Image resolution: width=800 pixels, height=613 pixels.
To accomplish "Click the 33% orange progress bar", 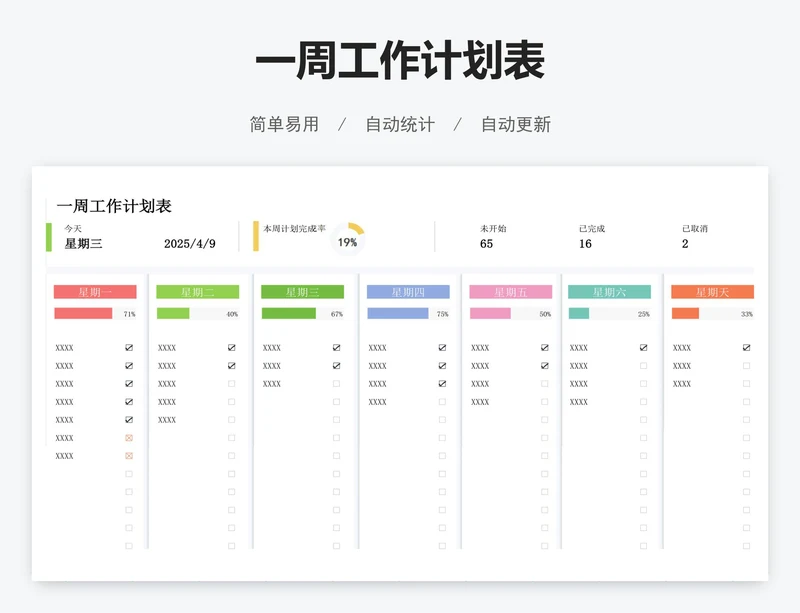I will (x=685, y=313).
